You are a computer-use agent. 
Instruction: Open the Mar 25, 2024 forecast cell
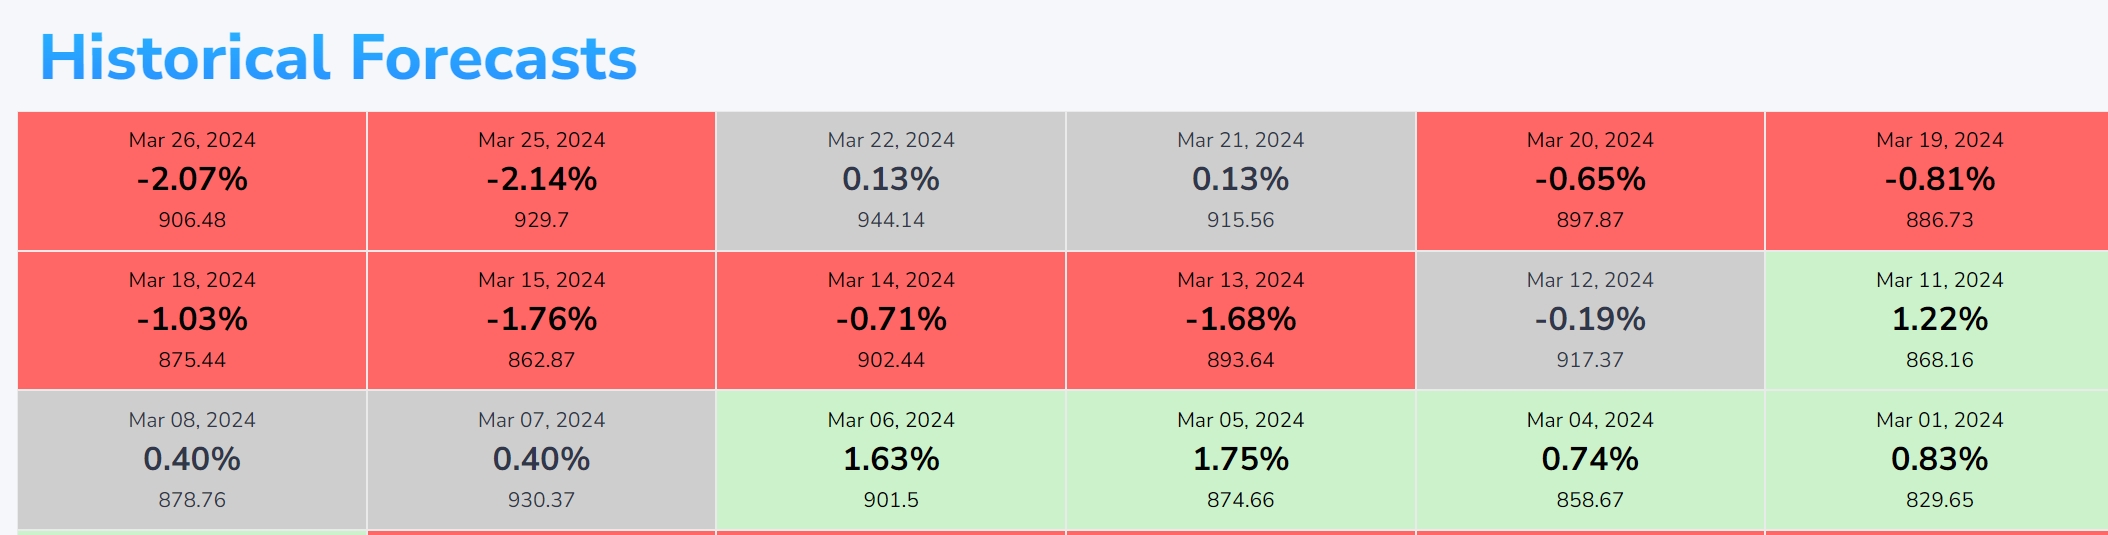[x=541, y=181]
